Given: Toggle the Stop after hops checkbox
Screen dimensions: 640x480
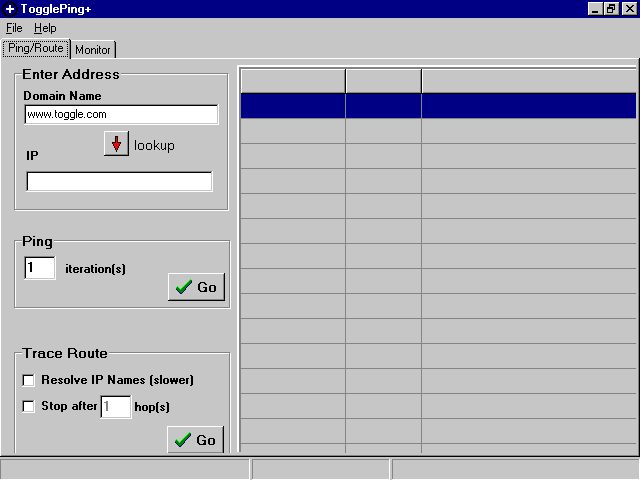Looking at the screenshot, I should [x=28, y=407].
